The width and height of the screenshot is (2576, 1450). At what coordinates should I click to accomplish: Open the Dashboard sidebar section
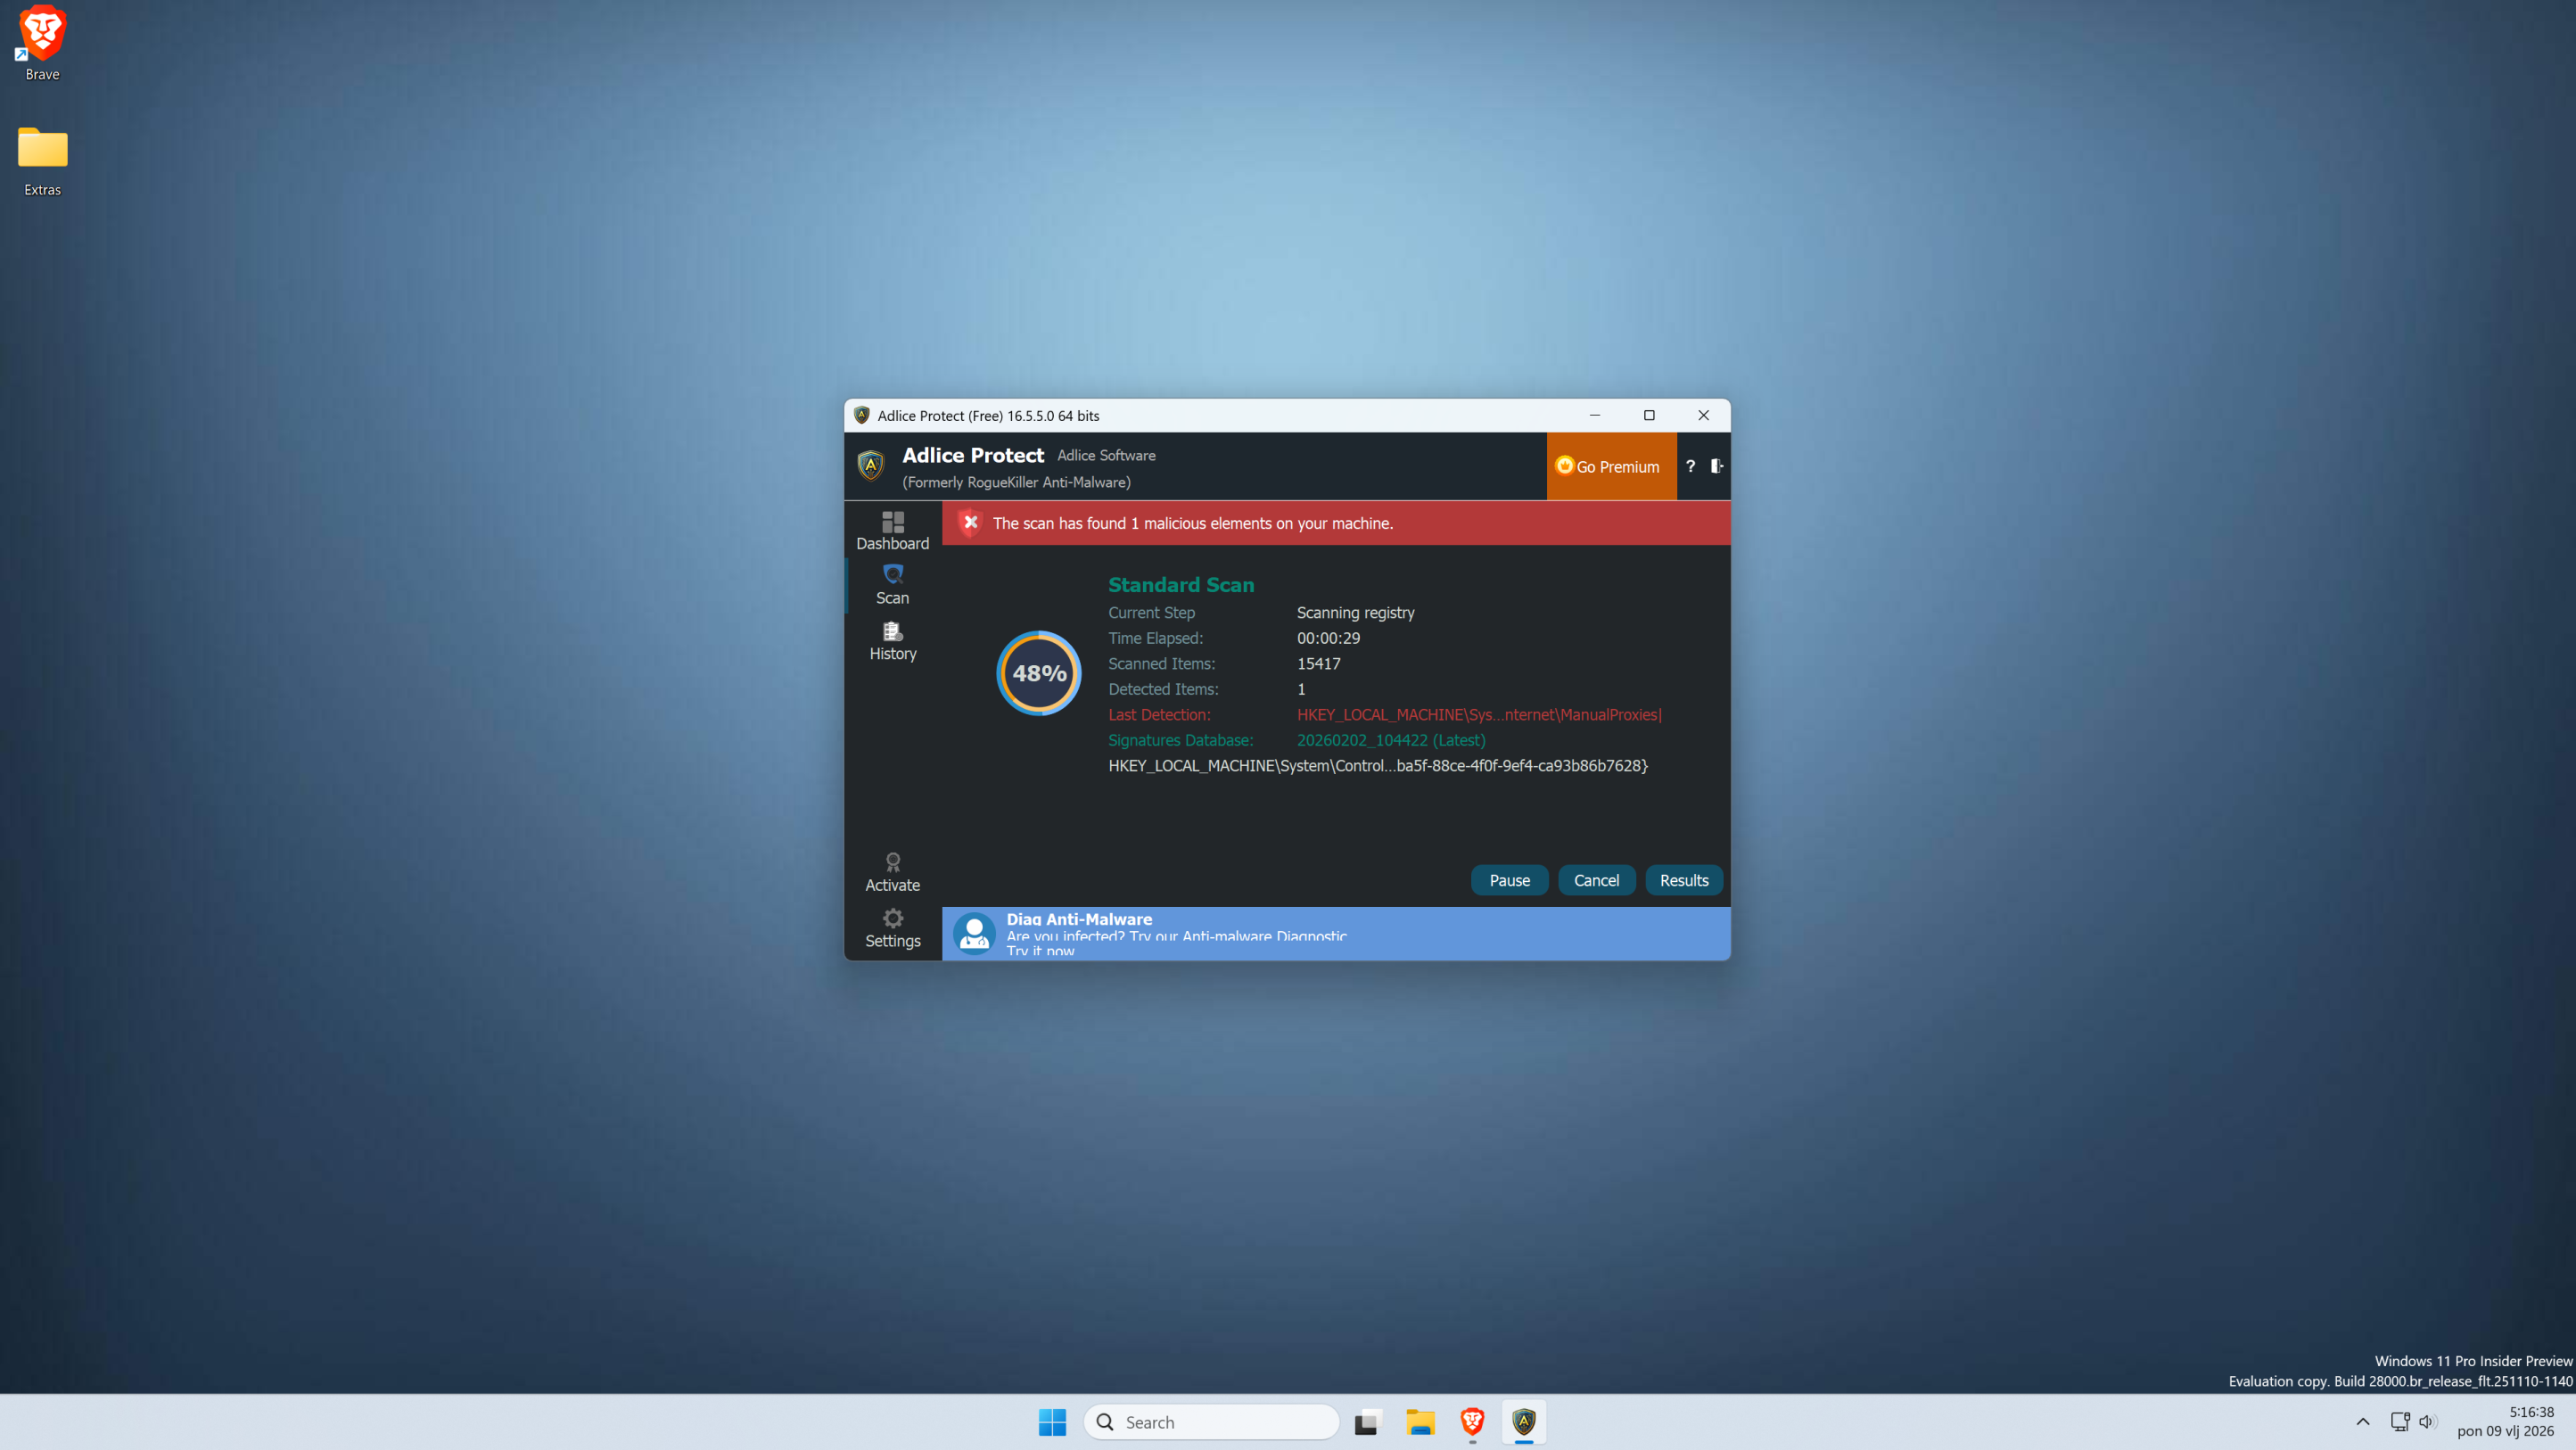(x=892, y=530)
